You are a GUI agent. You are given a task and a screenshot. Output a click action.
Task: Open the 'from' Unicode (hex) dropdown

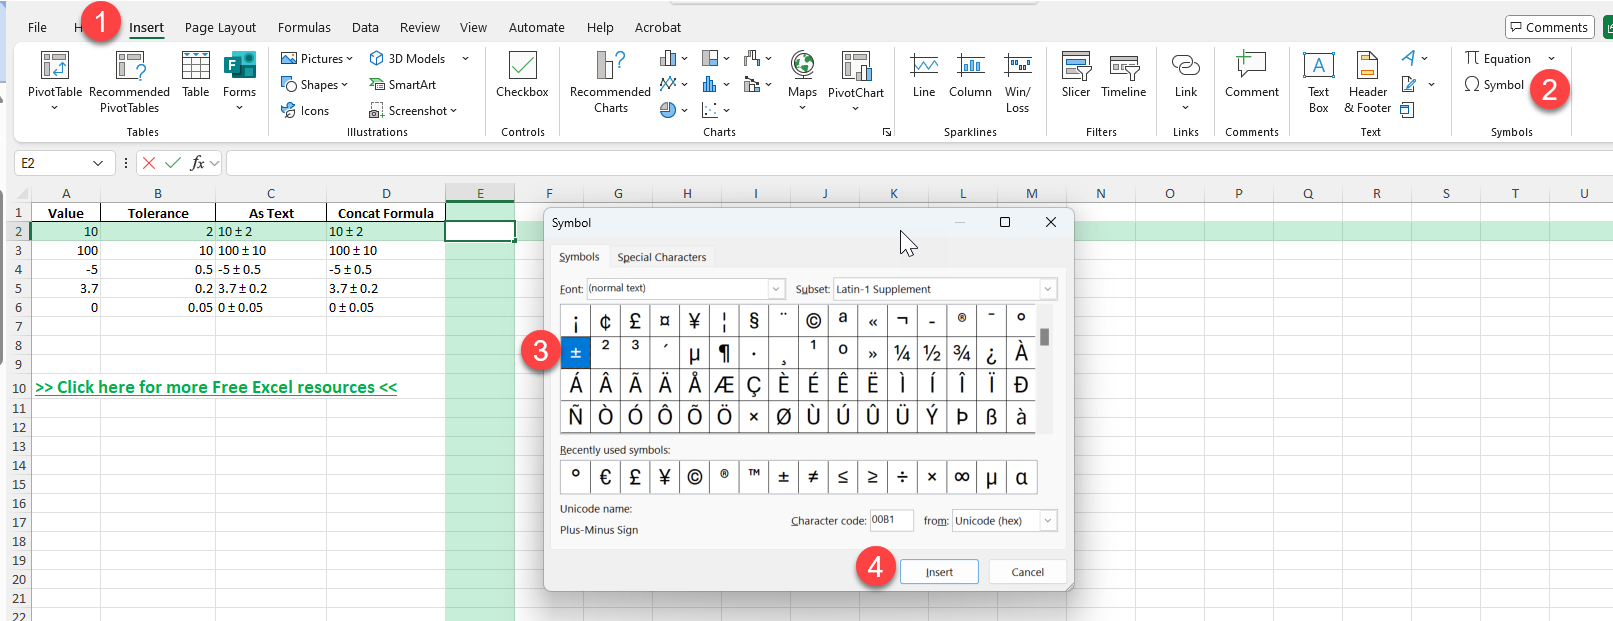click(1048, 521)
